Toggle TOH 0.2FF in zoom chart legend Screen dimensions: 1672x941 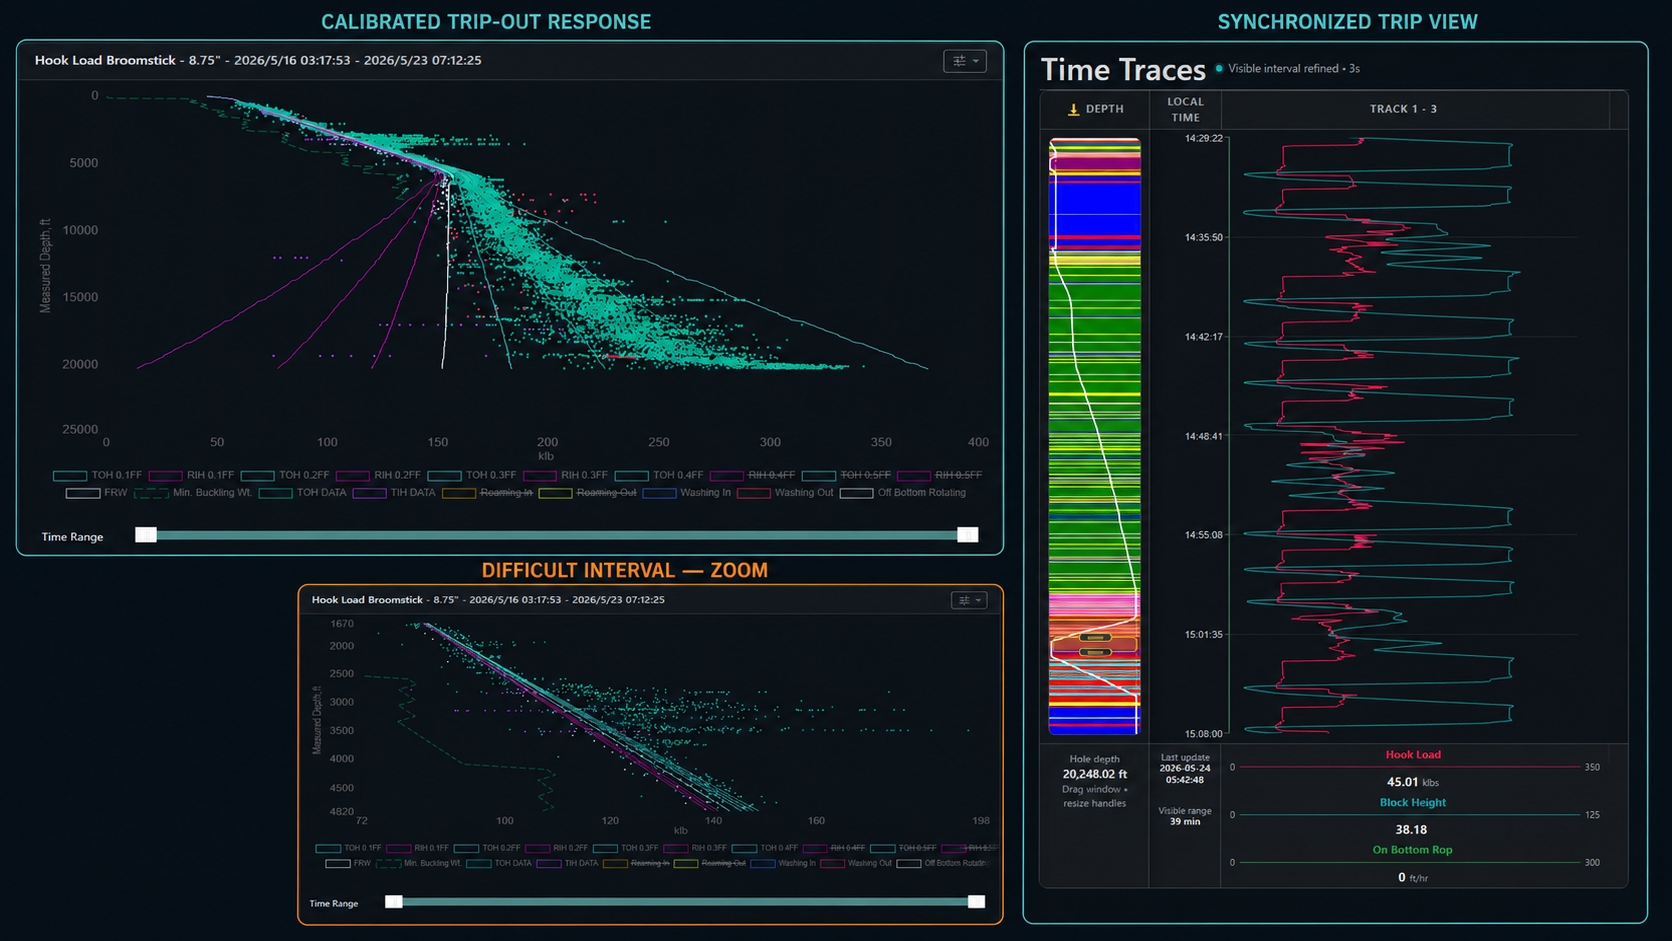(487, 848)
